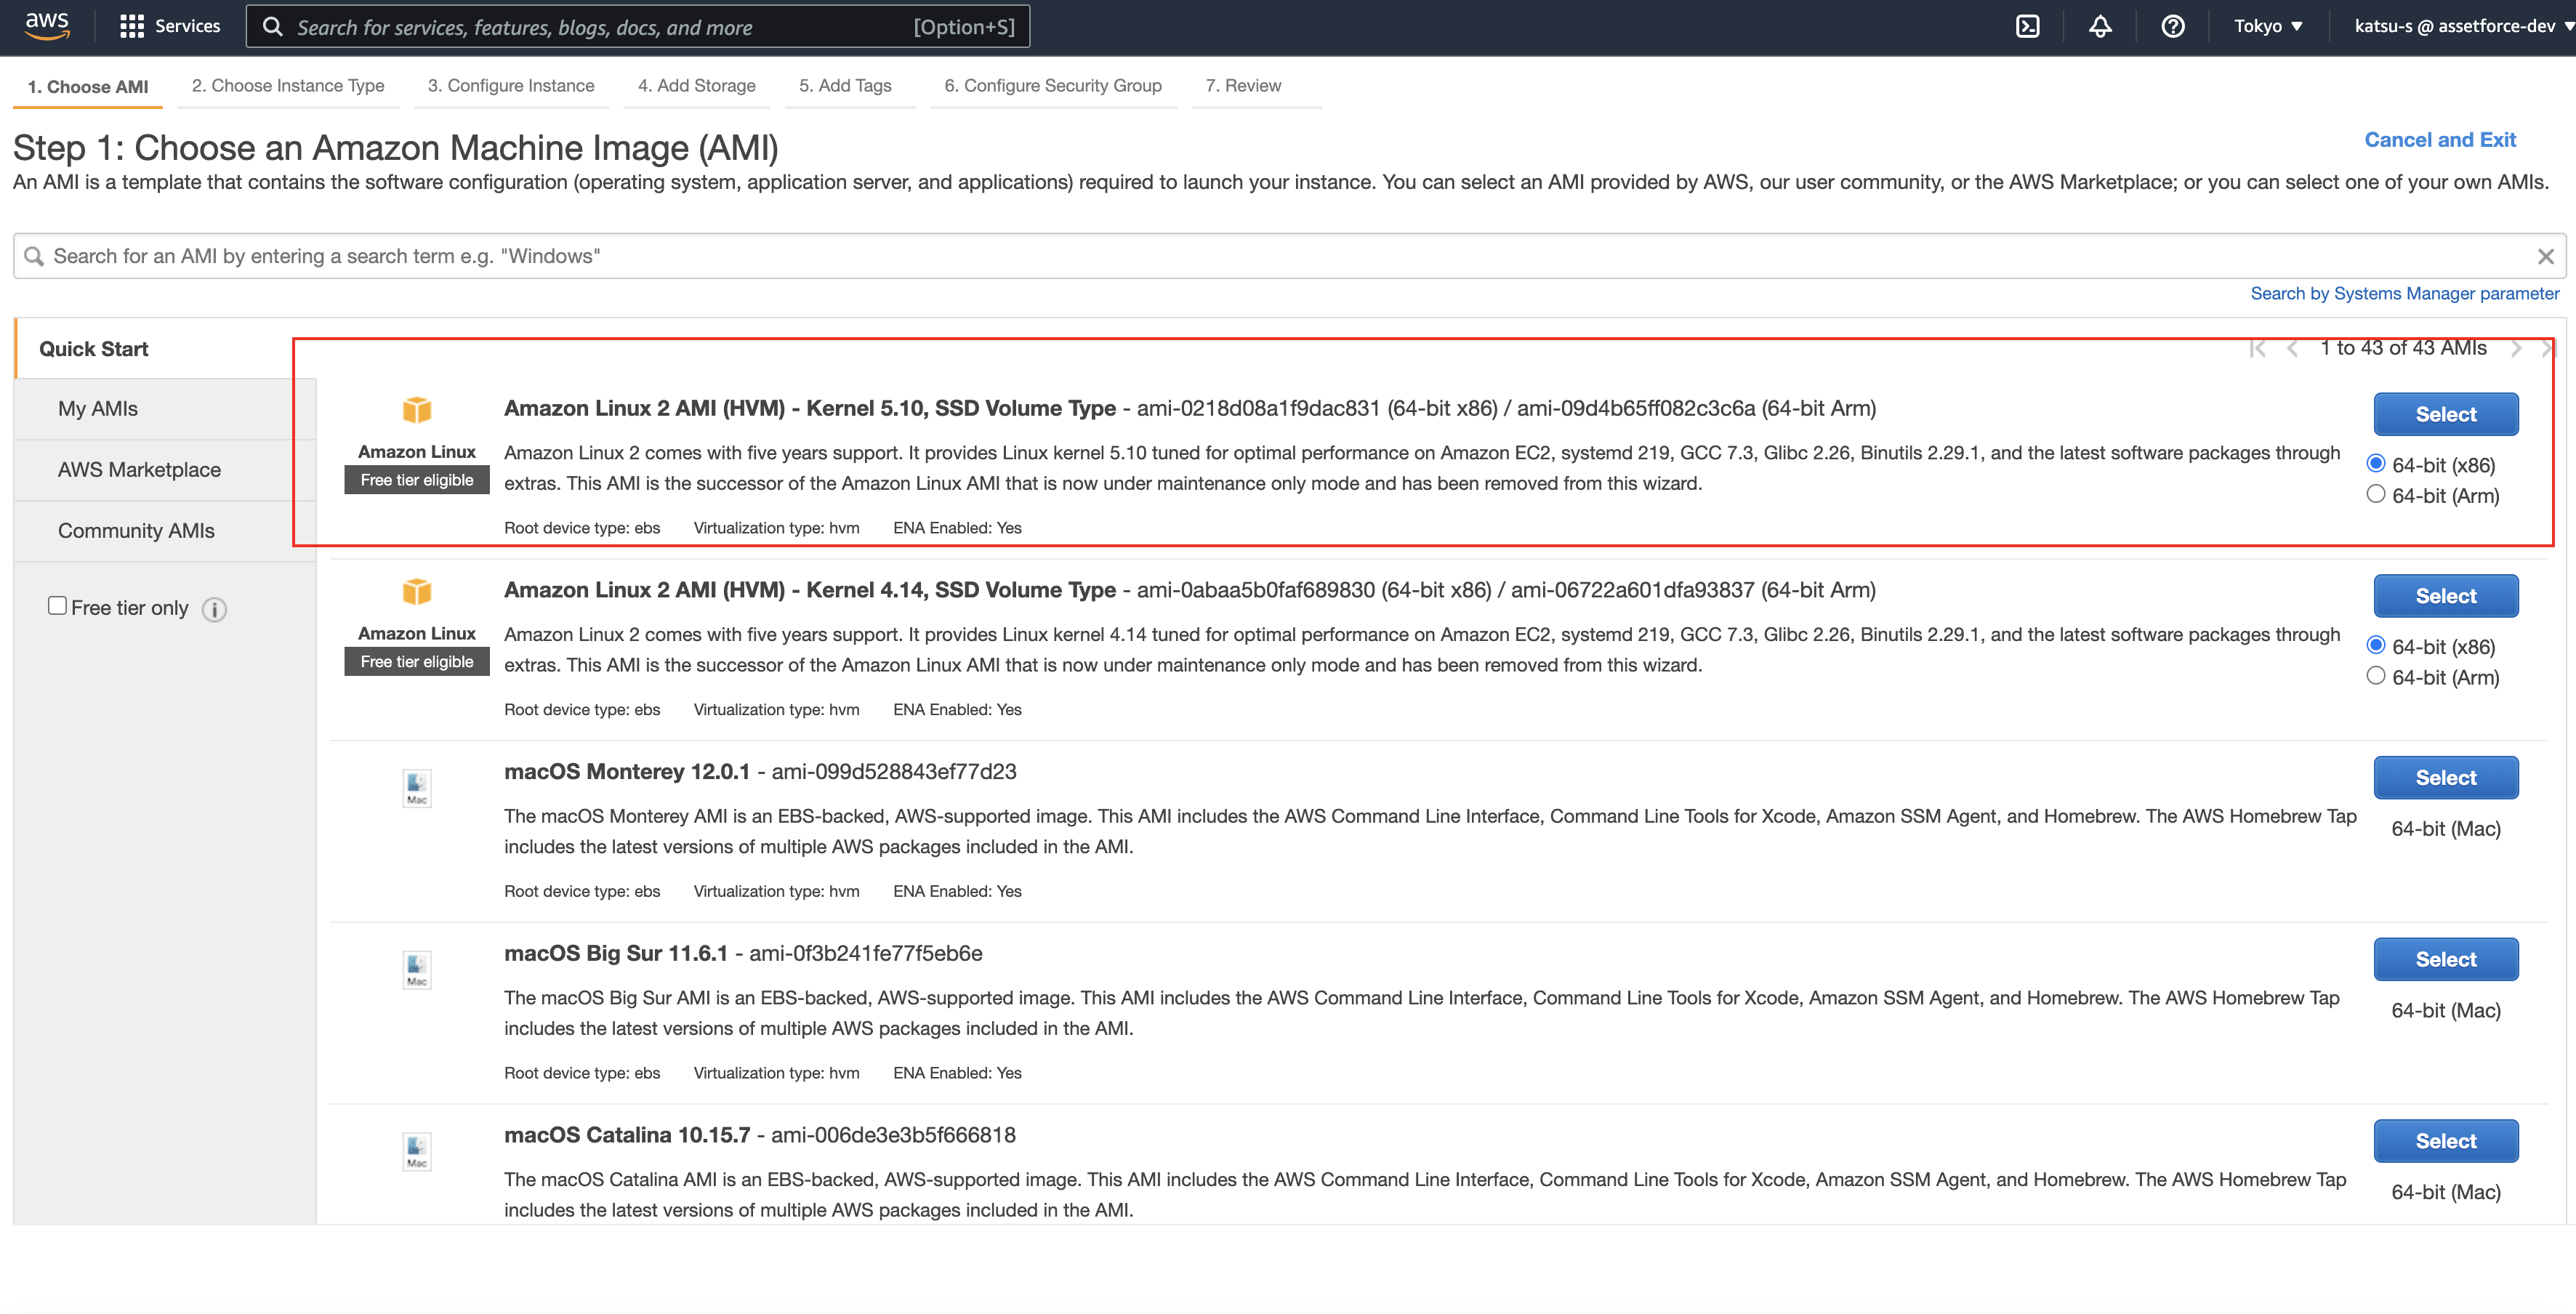Viewport: 2576px width, 1314px height.
Task: Open the notifications bell
Action: click(2100, 26)
